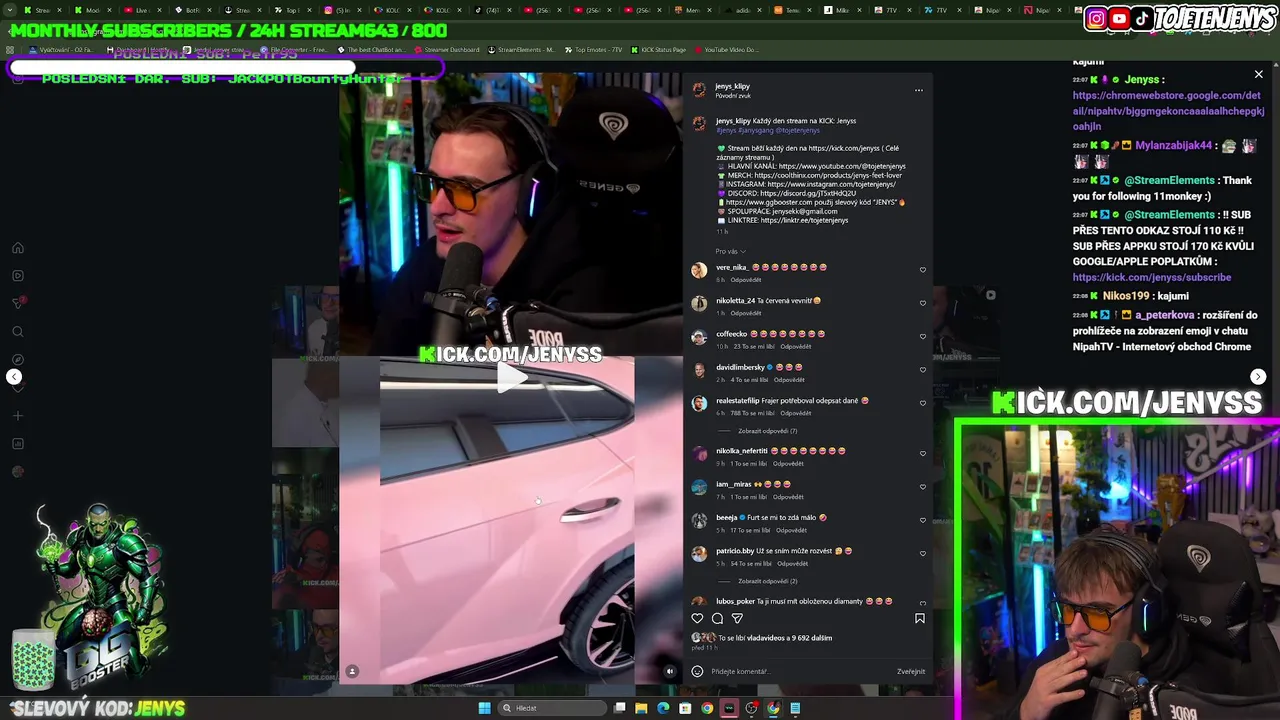Screen dimensions: 1280x720
Task: Open the Windows Start button
Action: tap(484, 708)
